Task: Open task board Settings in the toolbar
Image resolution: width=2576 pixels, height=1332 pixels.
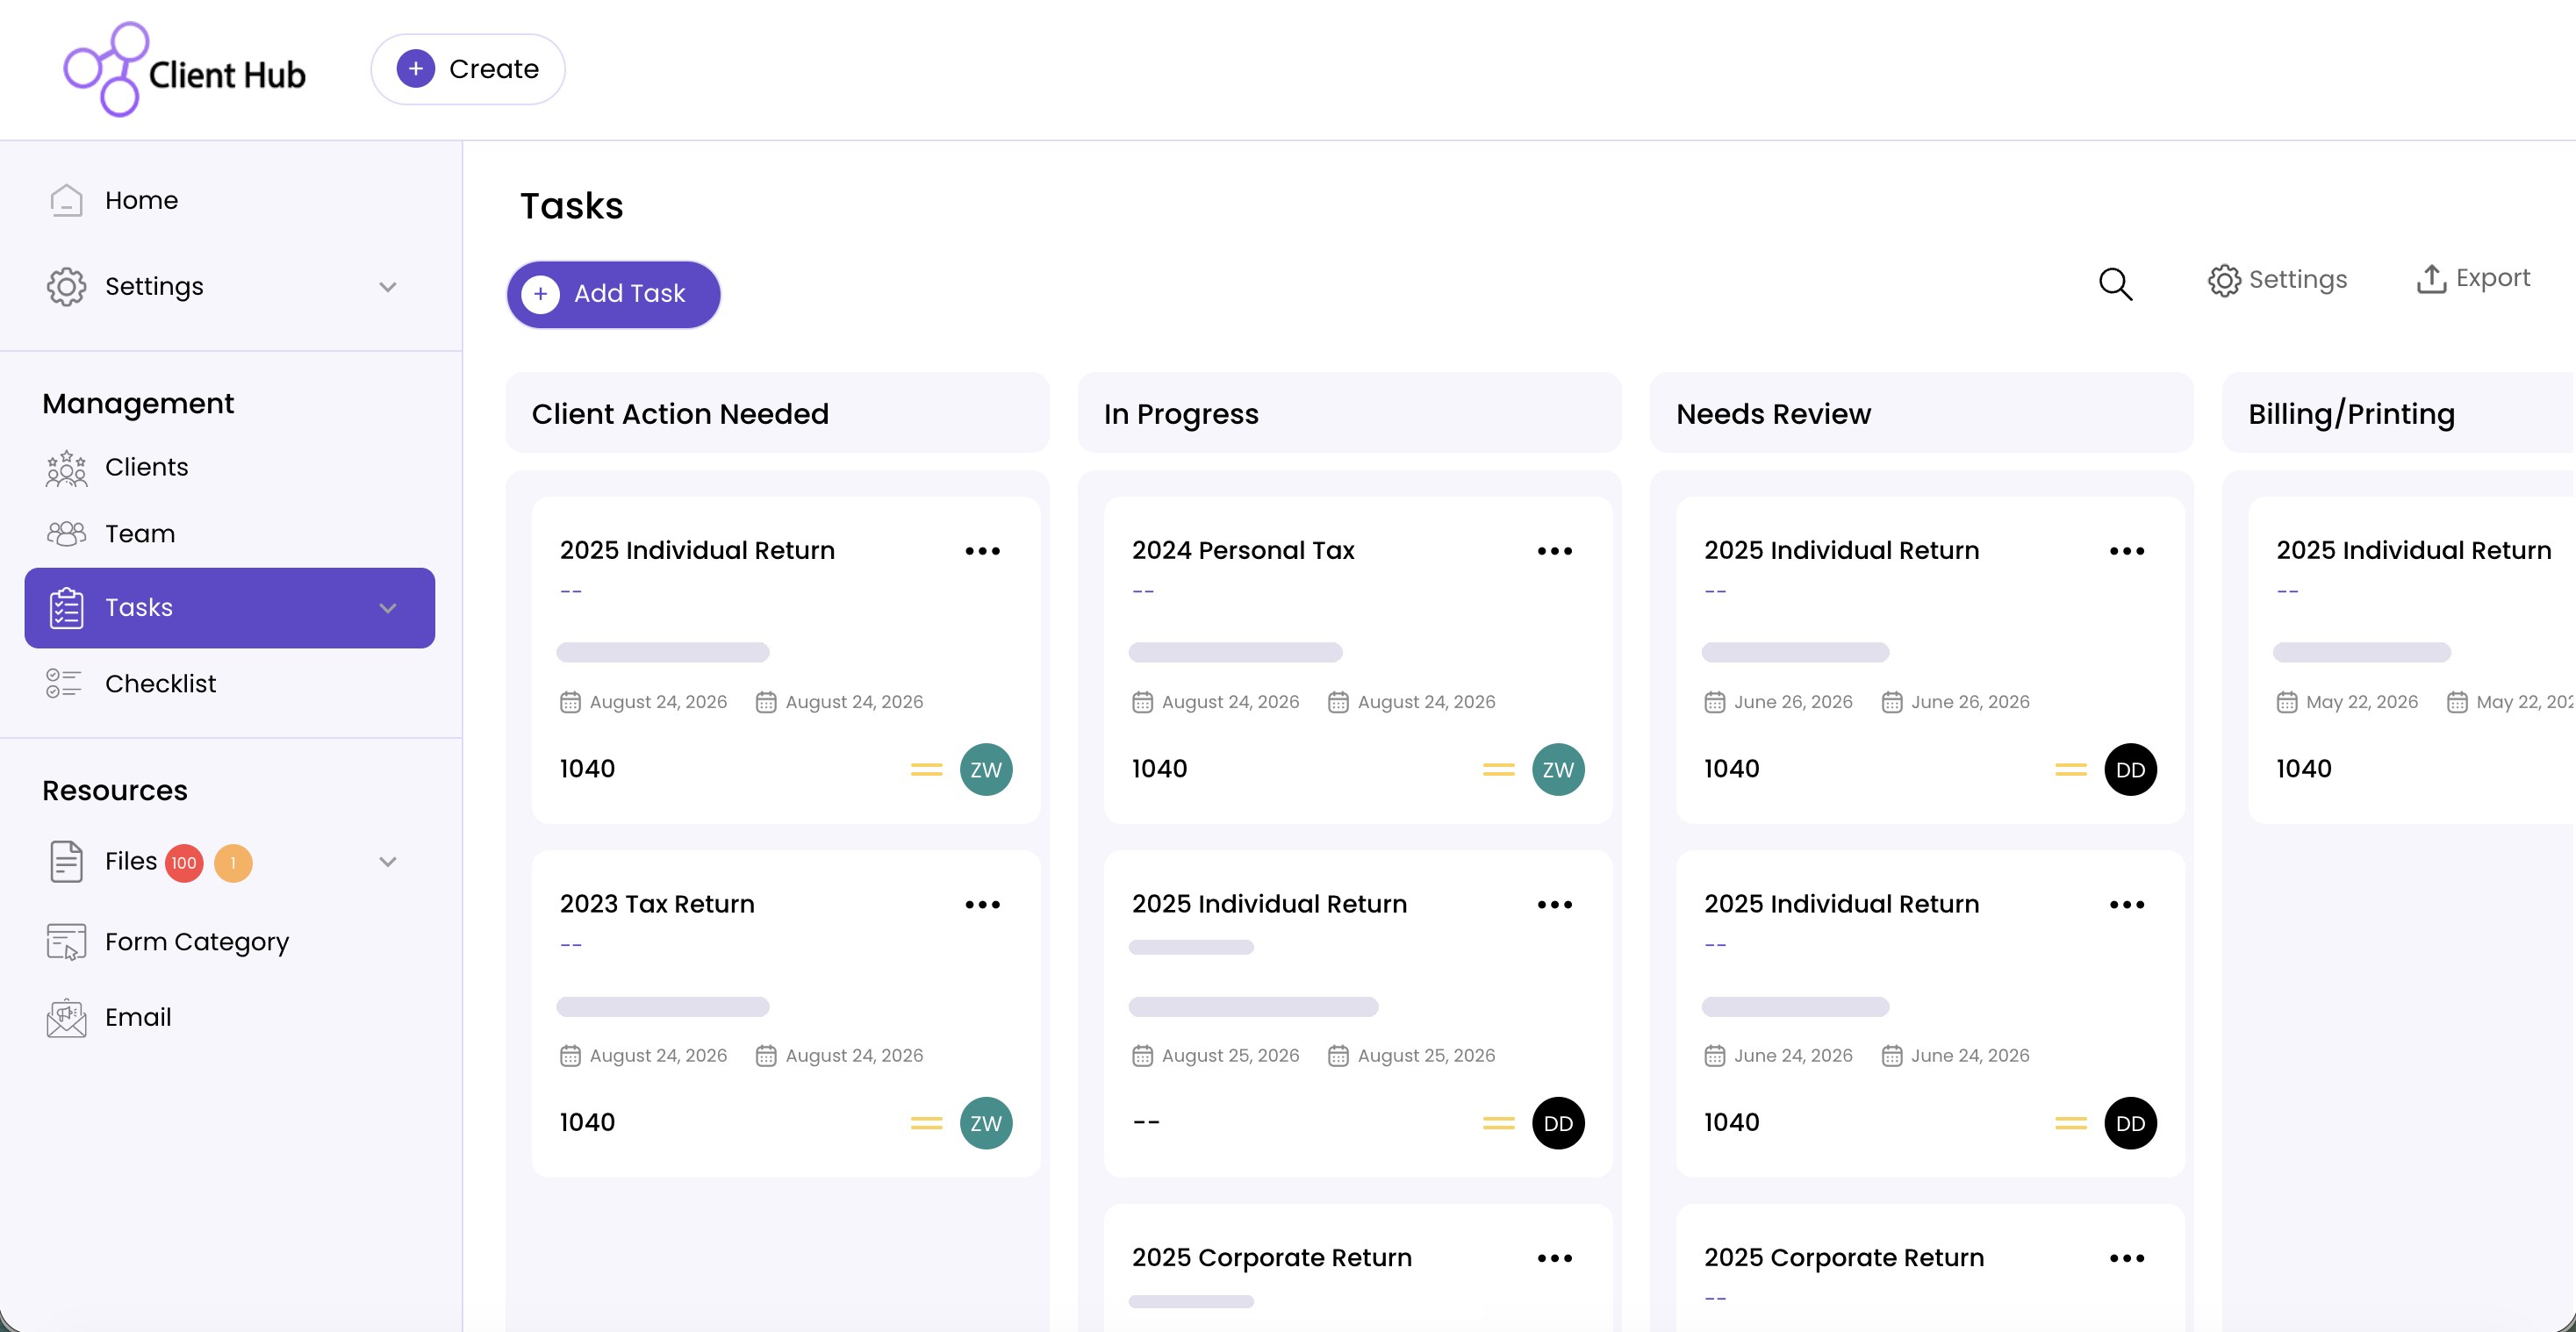Action: pos(2278,280)
